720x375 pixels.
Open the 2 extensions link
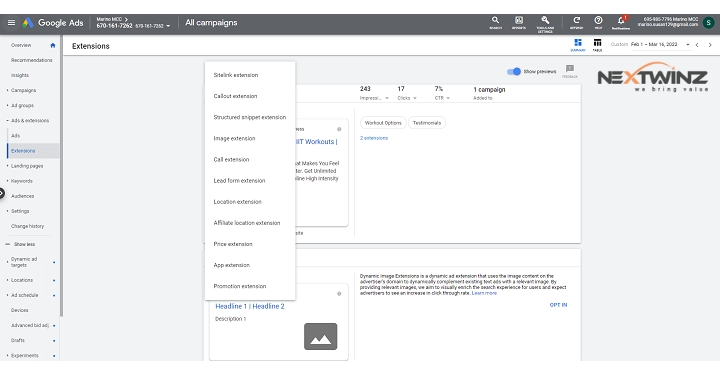pyautogui.click(x=374, y=138)
